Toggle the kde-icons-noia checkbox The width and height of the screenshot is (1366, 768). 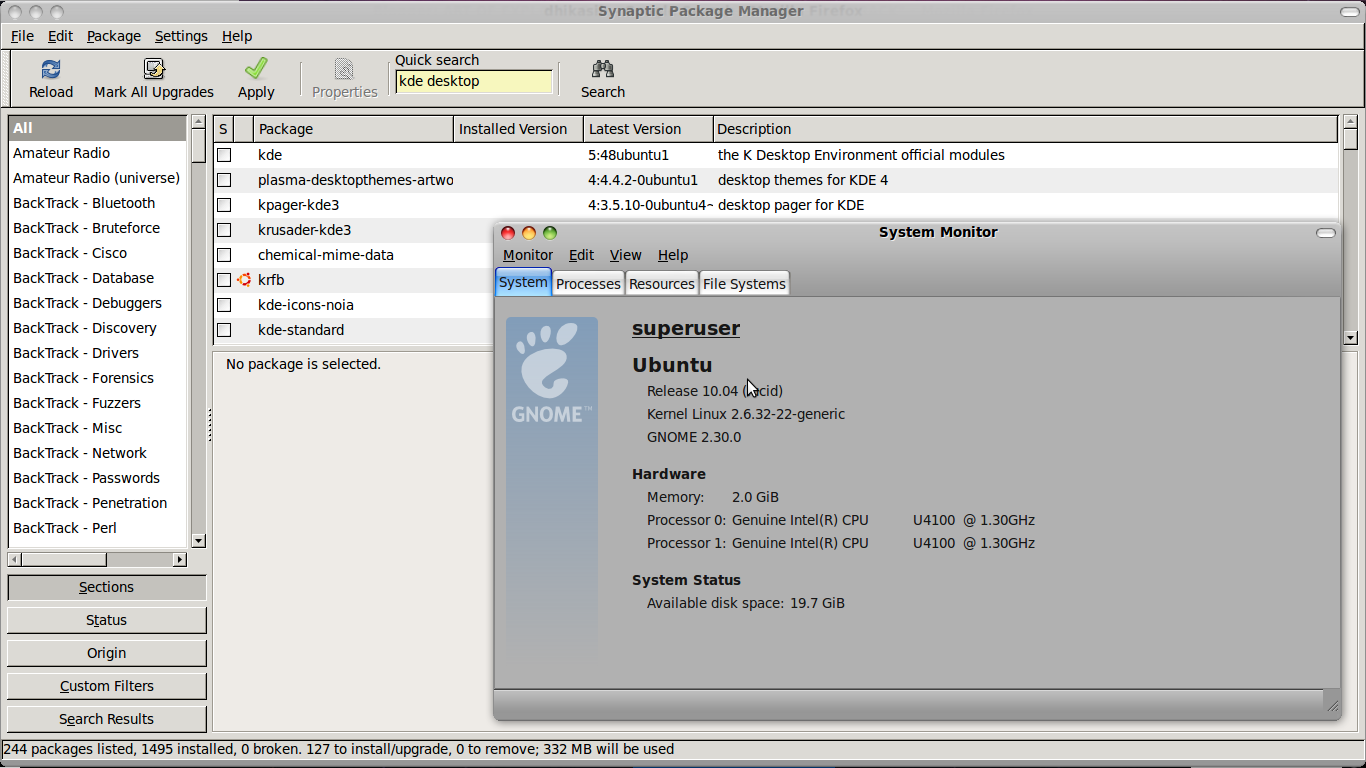(224, 305)
